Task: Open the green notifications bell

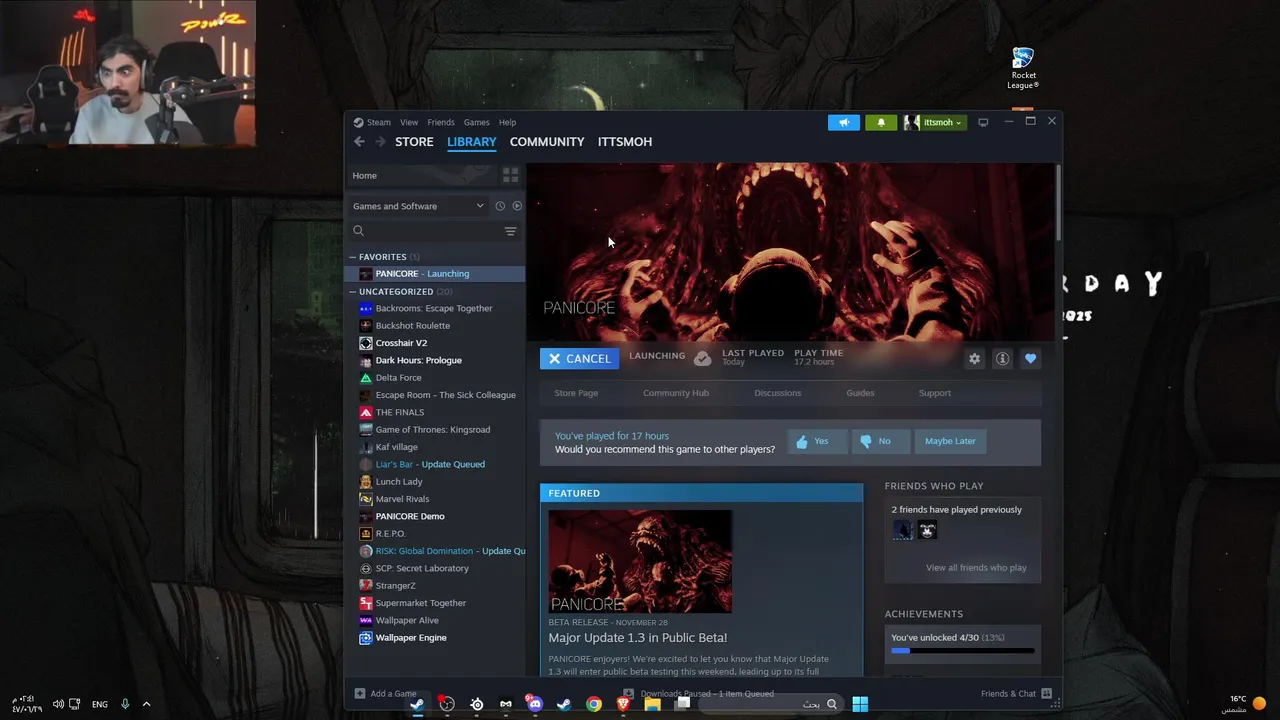Action: (881, 122)
